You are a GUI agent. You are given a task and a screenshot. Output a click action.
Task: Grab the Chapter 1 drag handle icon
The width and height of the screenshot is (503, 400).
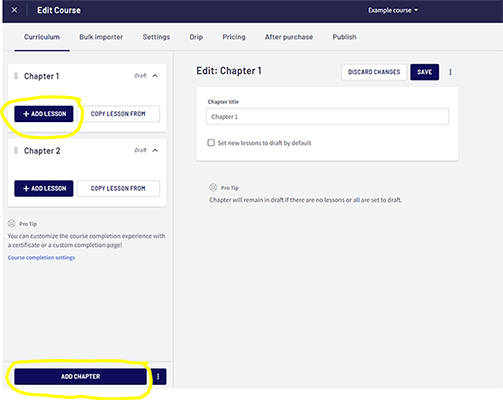pyautogui.click(x=16, y=76)
